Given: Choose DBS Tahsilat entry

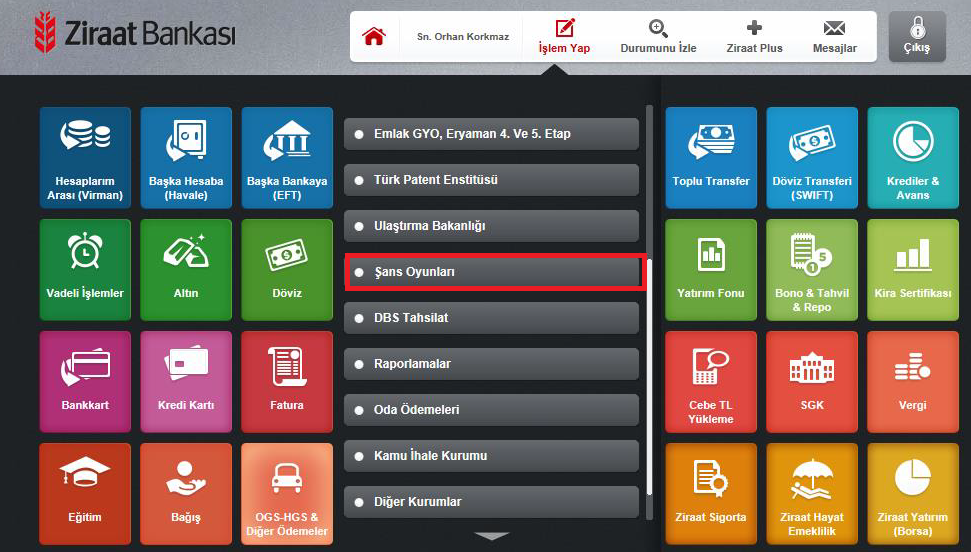Looking at the screenshot, I should (491, 318).
